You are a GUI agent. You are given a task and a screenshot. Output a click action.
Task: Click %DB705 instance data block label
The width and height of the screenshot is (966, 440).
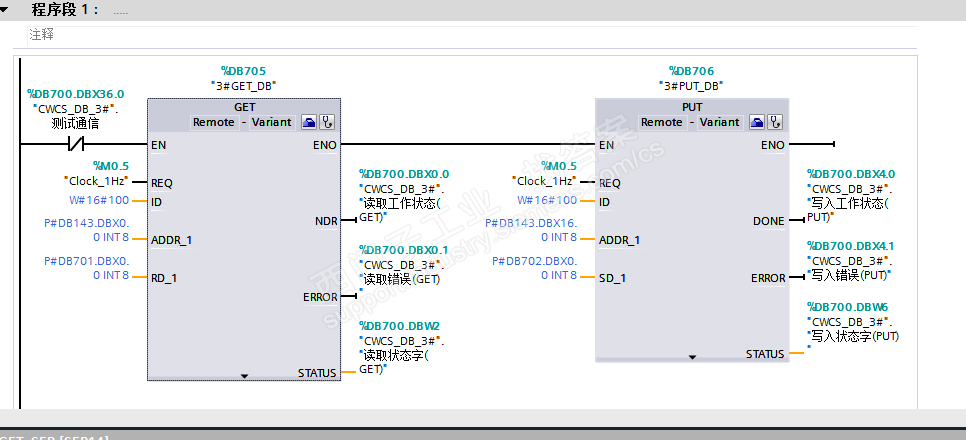click(x=243, y=71)
